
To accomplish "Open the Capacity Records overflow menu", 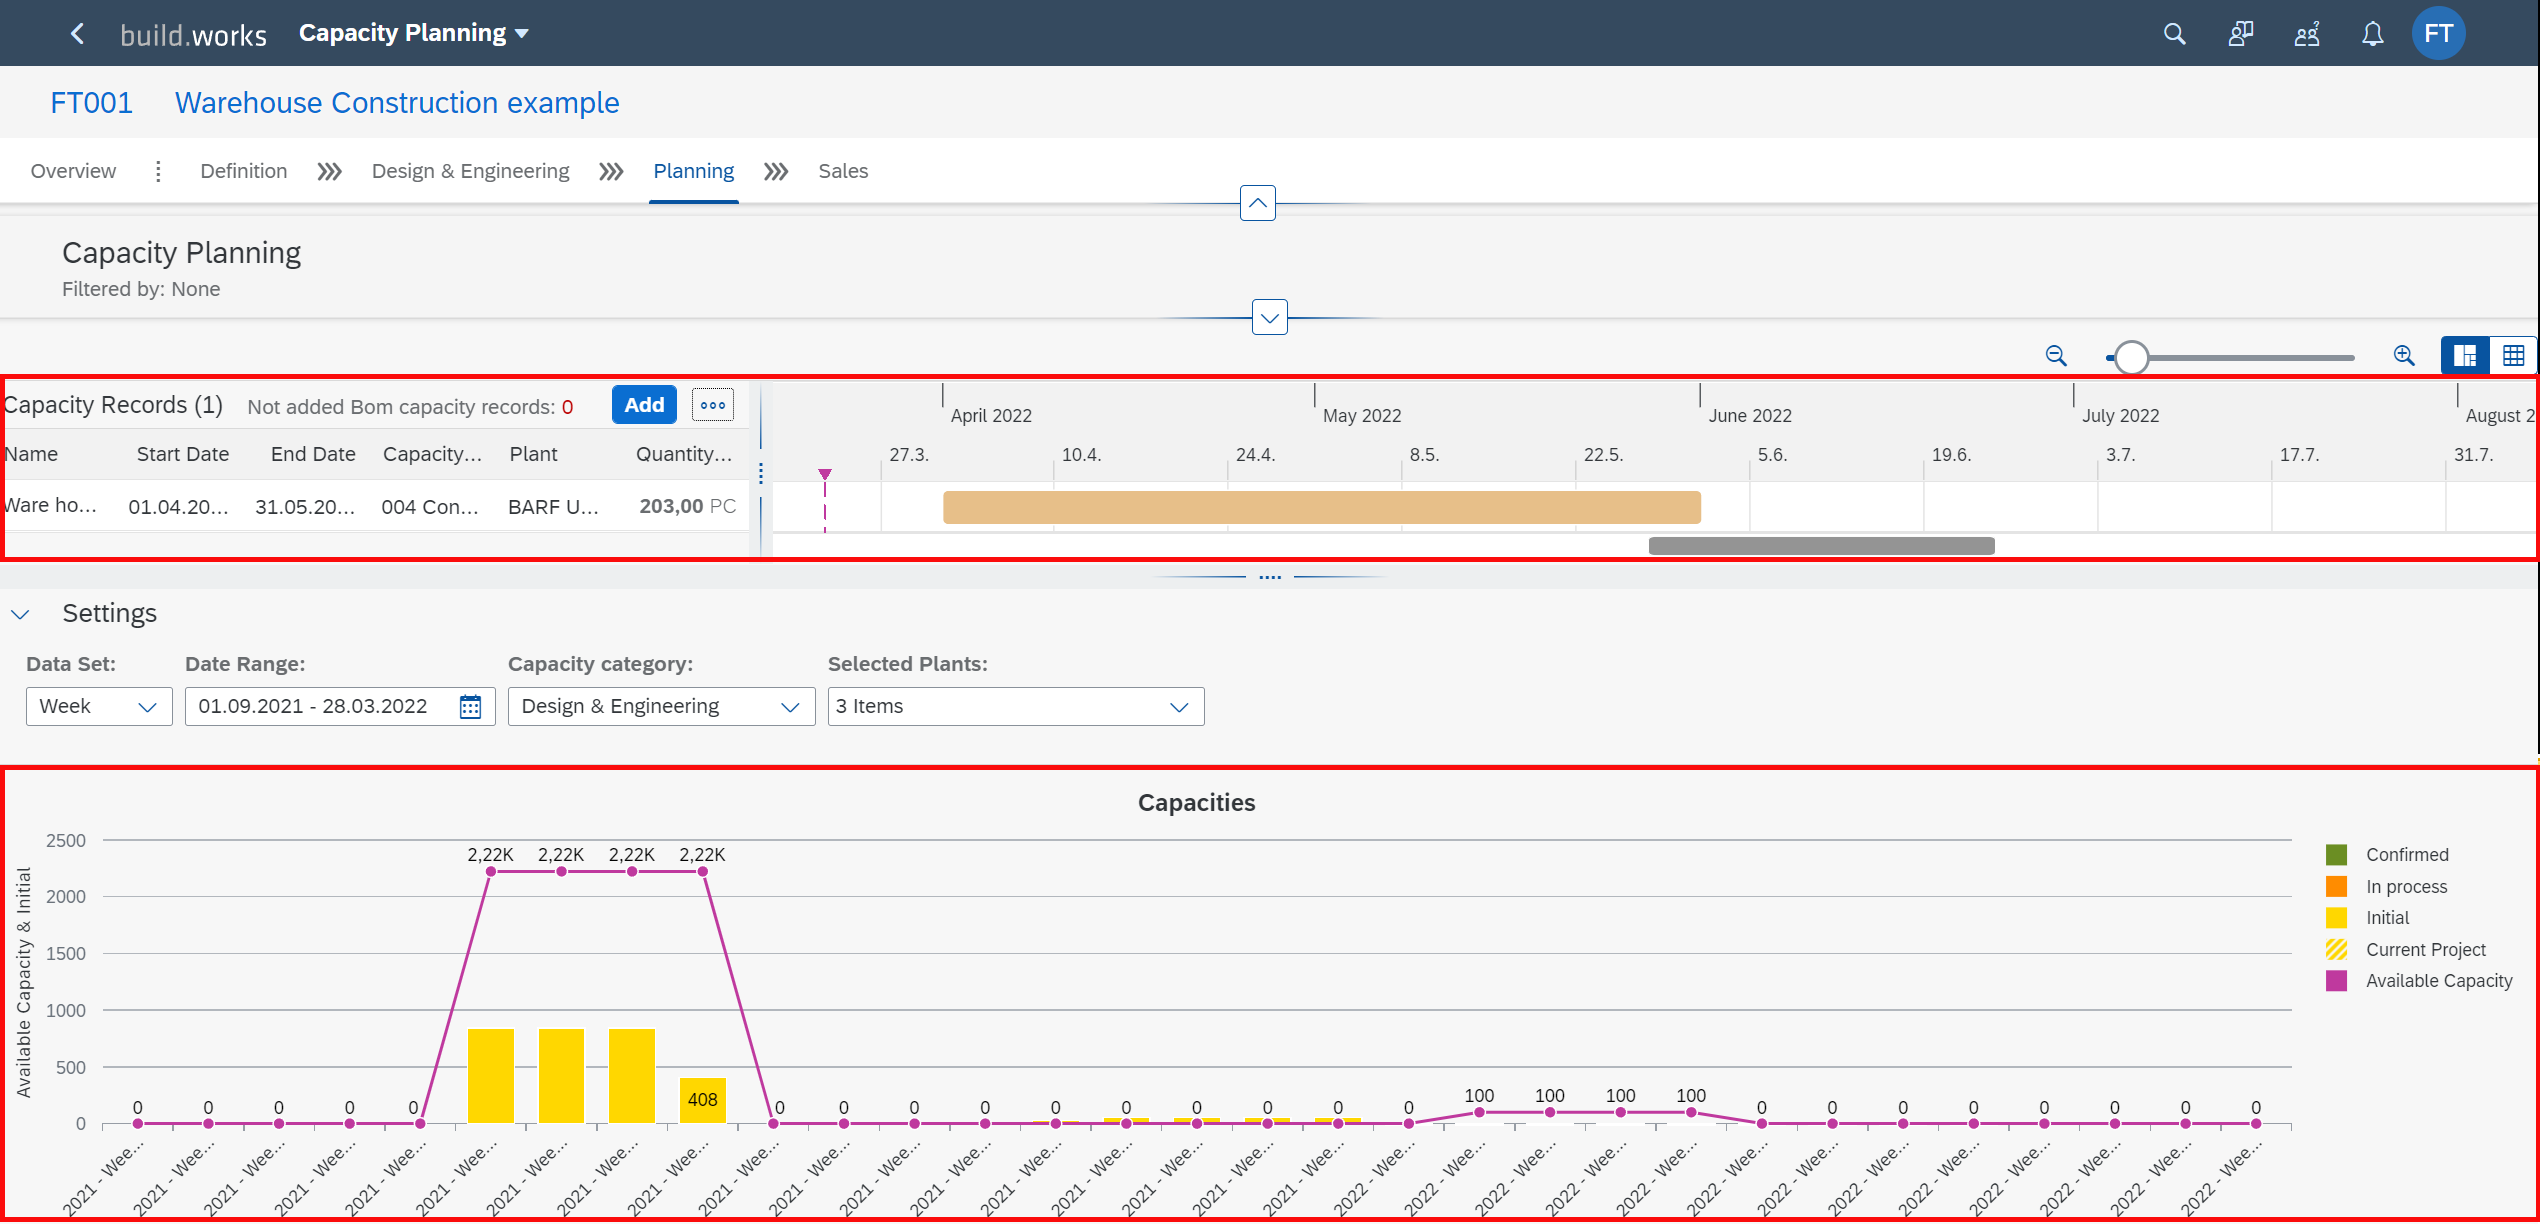I will tap(712, 405).
